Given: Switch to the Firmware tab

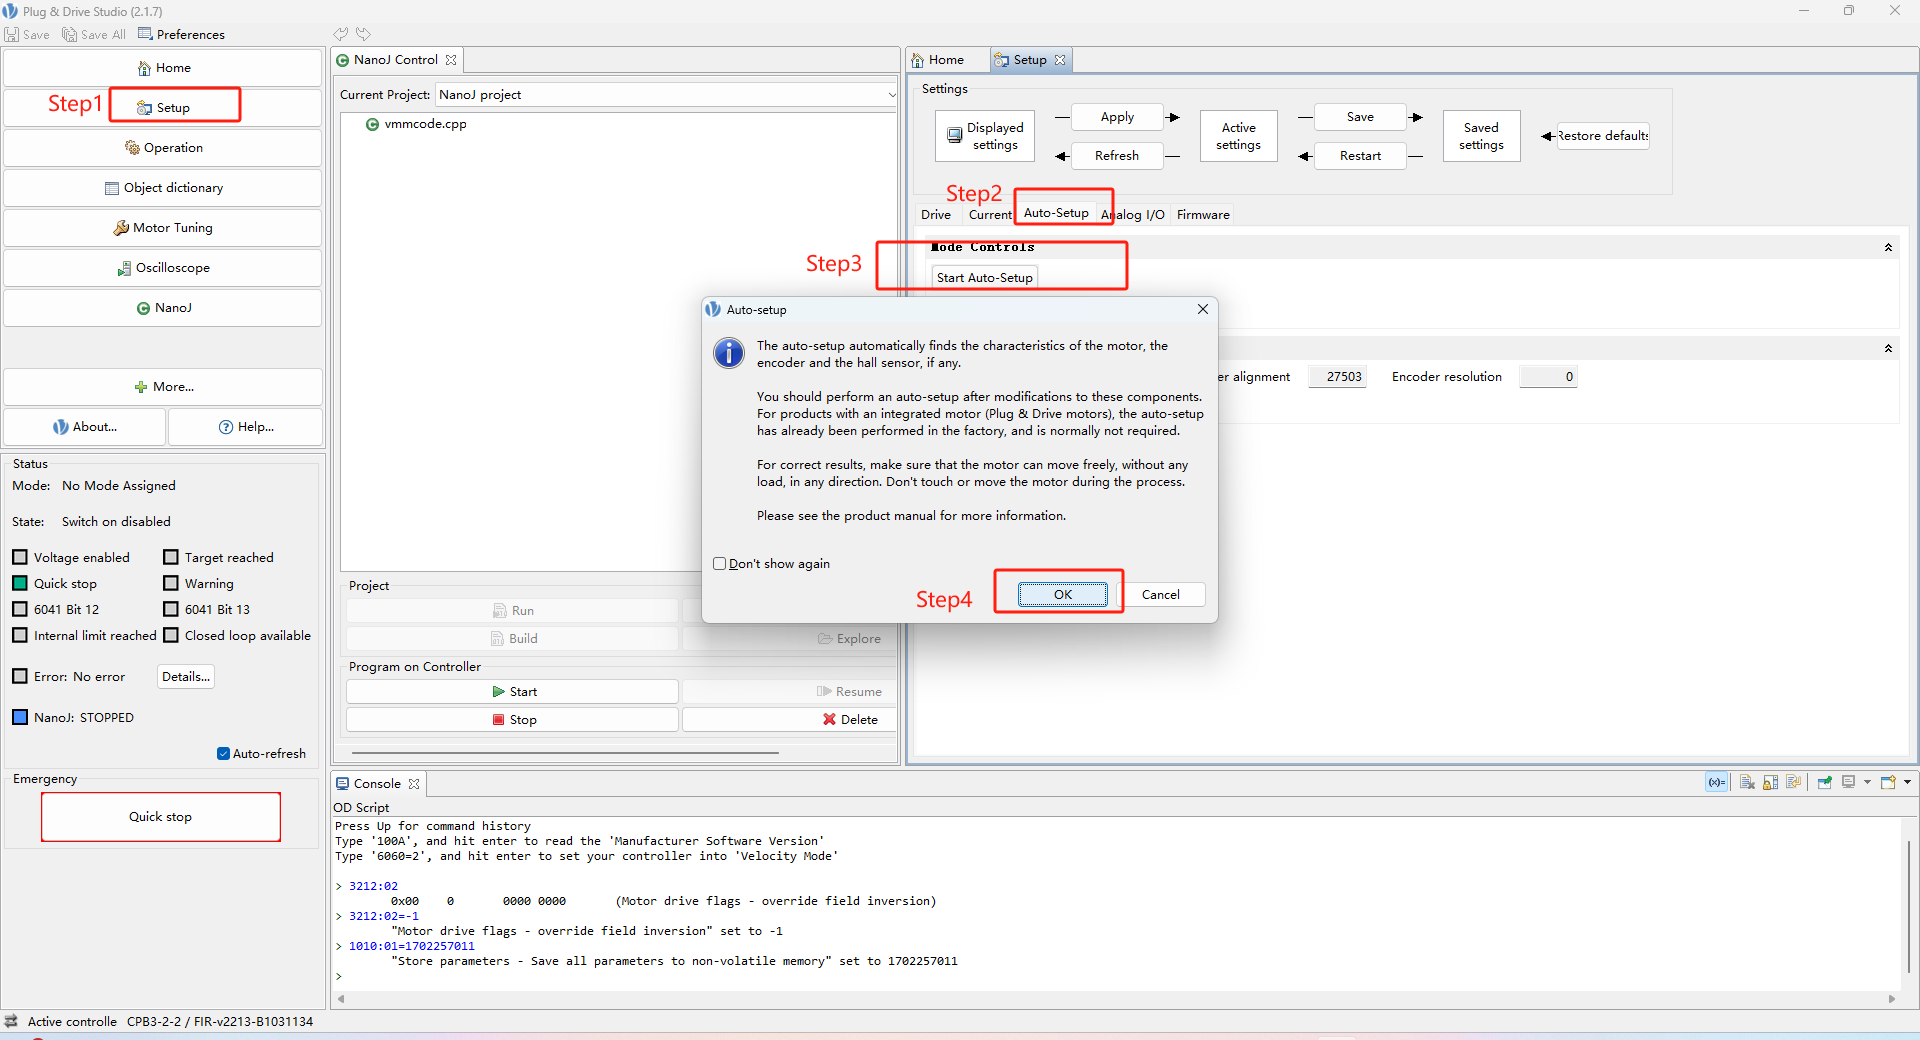Looking at the screenshot, I should click(x=1203, y=215).
